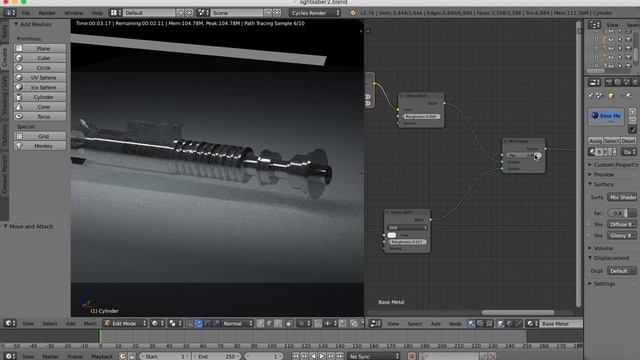The image size is (640, 360).
Task: Open the Render menu
Action: coord(47,13)
